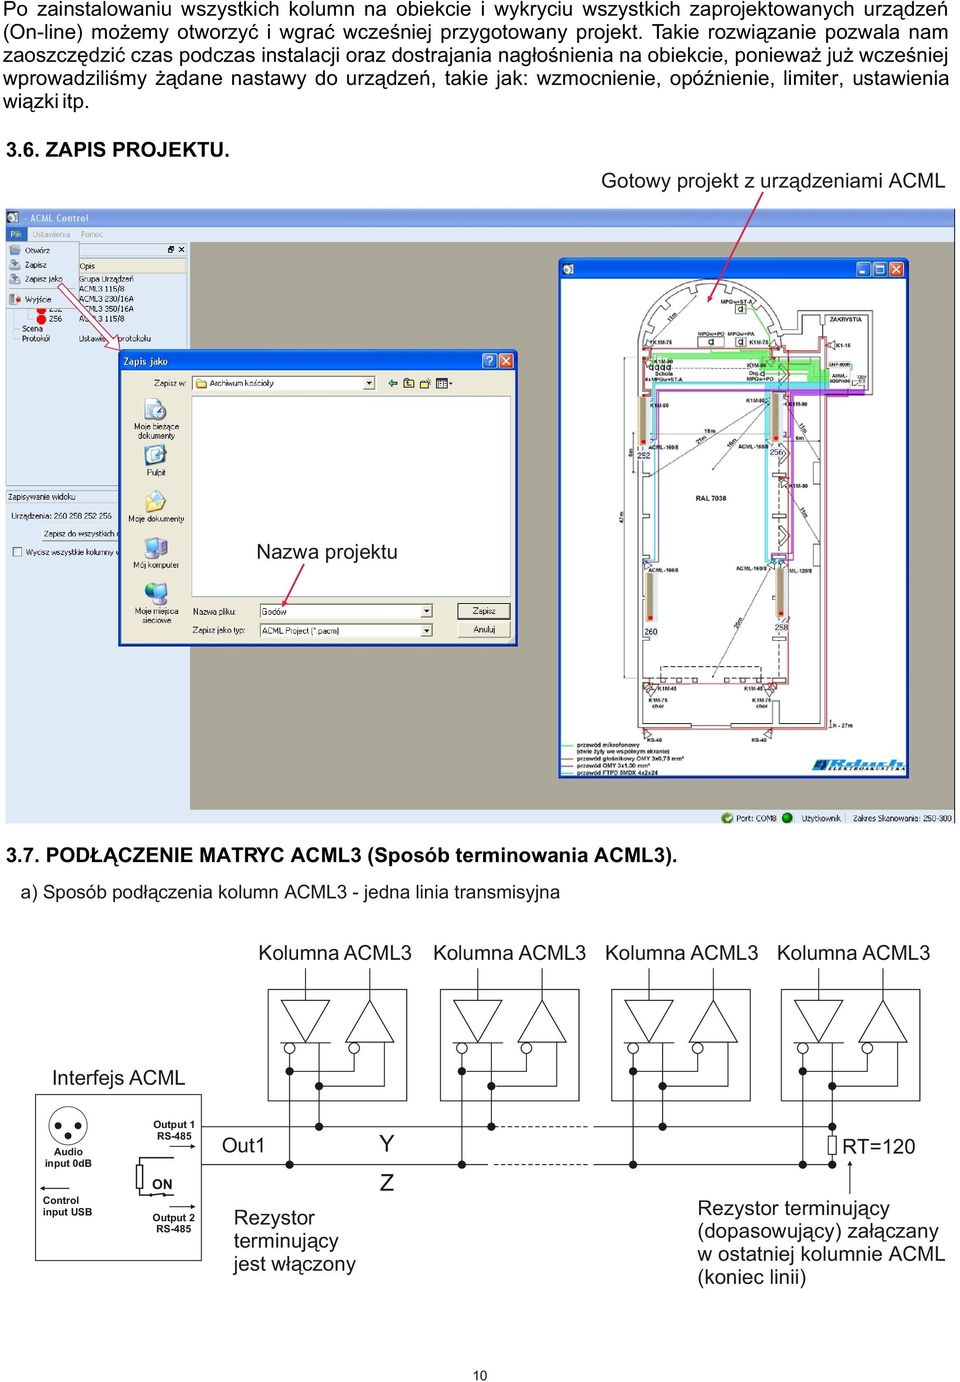The width and height of the screenshot is (960, 1382).
Task: Click the file list area in Zapis jako
Action: pos(351,496)
